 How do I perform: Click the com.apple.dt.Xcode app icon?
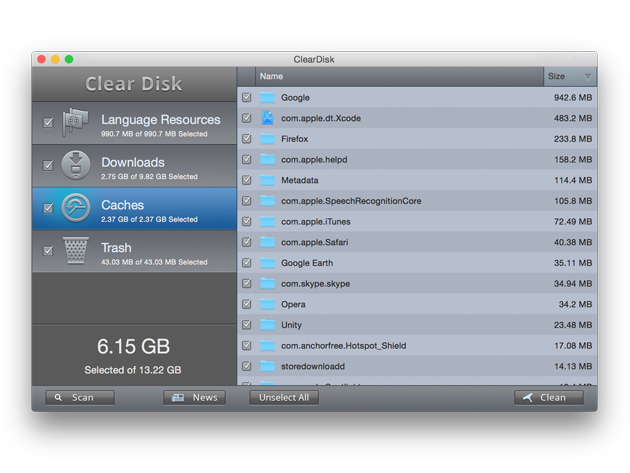point(267,118)
